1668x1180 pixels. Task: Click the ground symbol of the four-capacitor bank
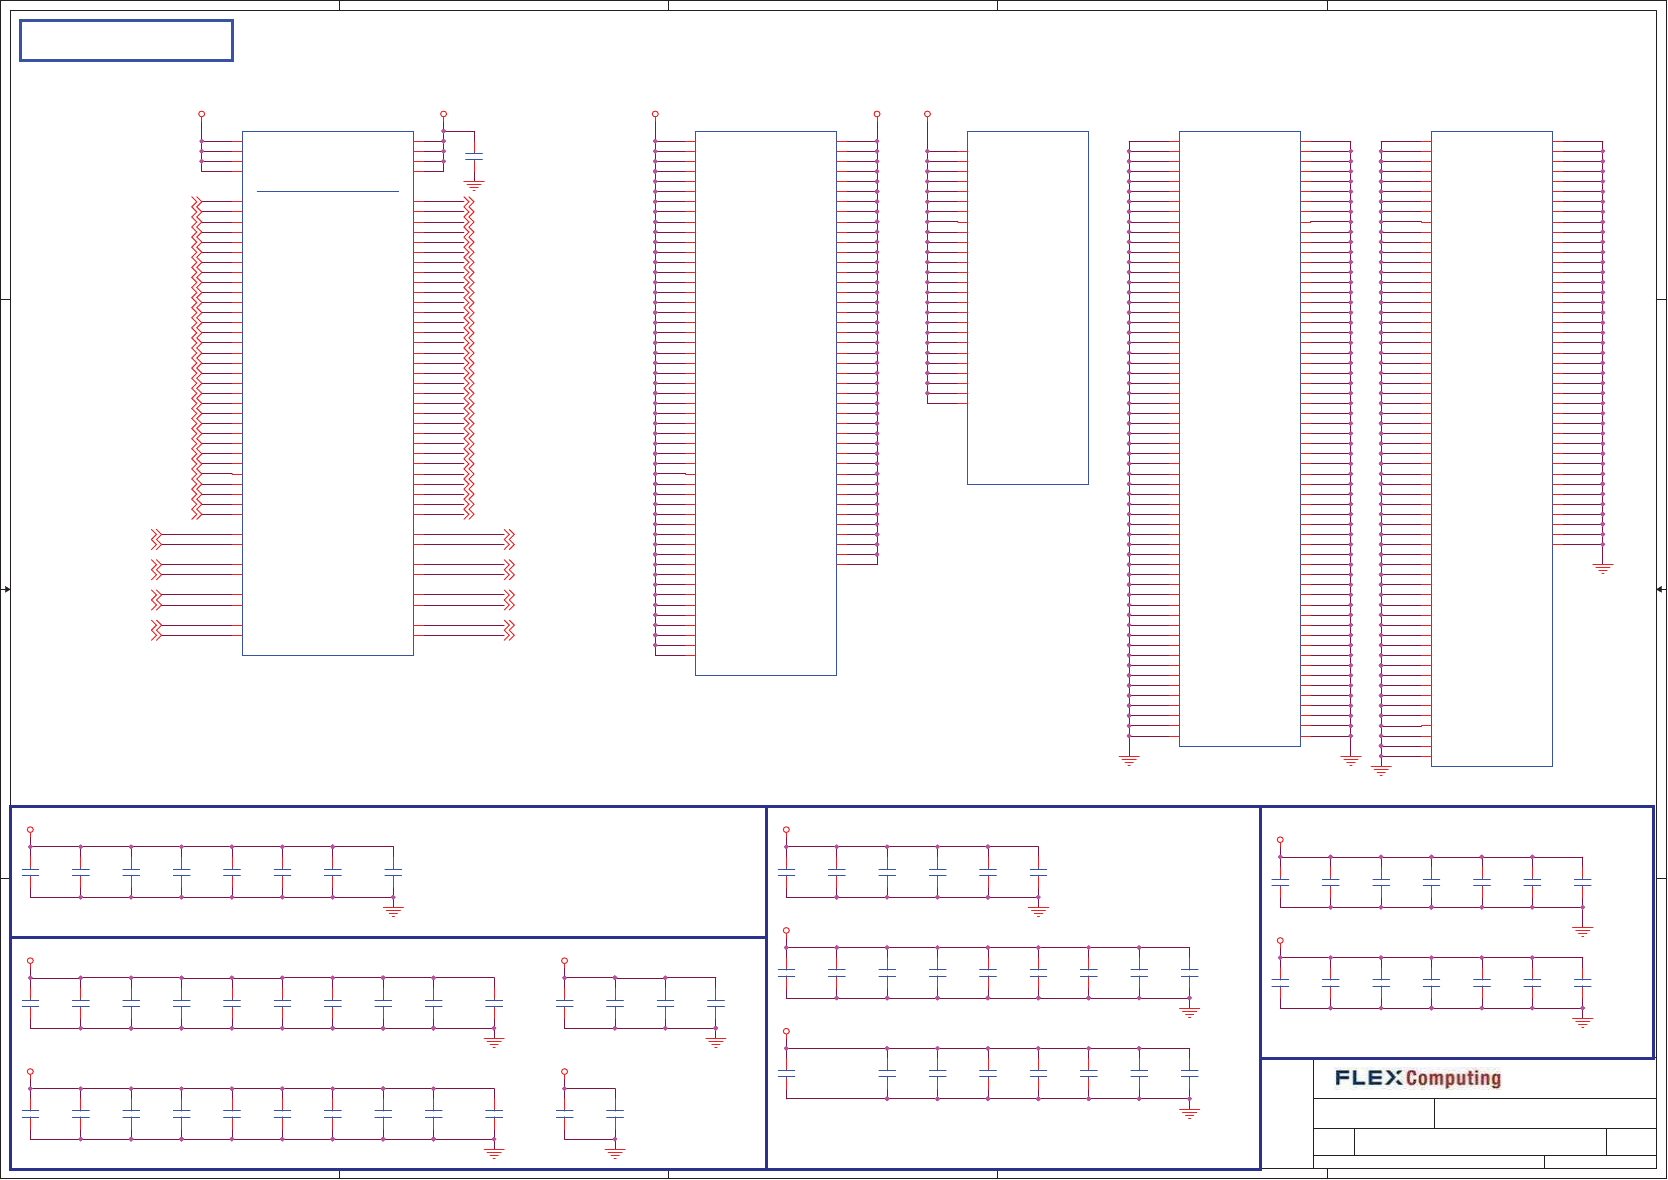point(715,1042)
